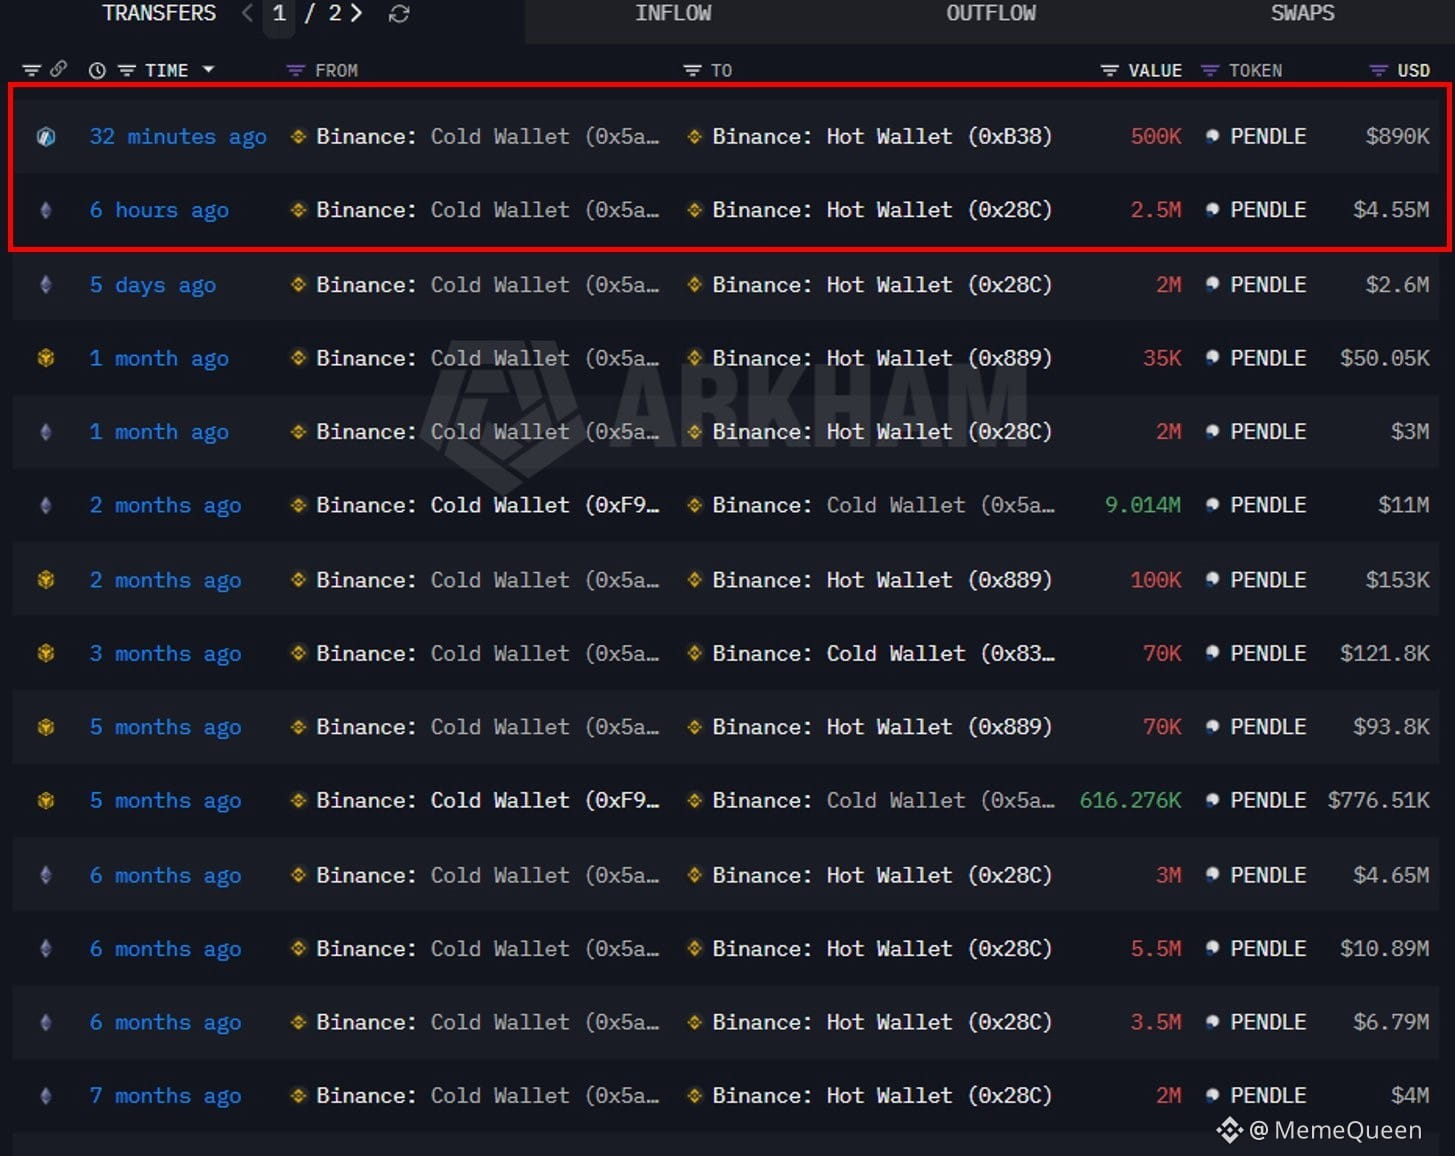Image resolution: width=1455 pixels, height=1156 pixels.
Task: Click the BNB chain icon on the 35K row
Action: pos(46,358)
